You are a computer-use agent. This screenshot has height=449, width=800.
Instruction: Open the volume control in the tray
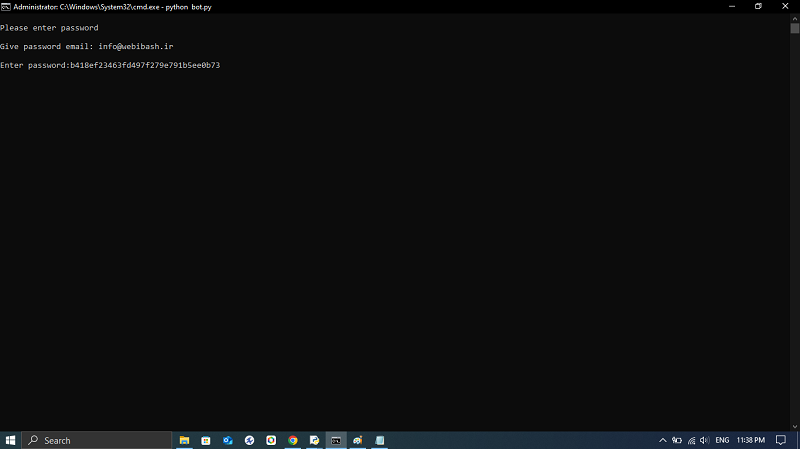click(x=705, y=440)
